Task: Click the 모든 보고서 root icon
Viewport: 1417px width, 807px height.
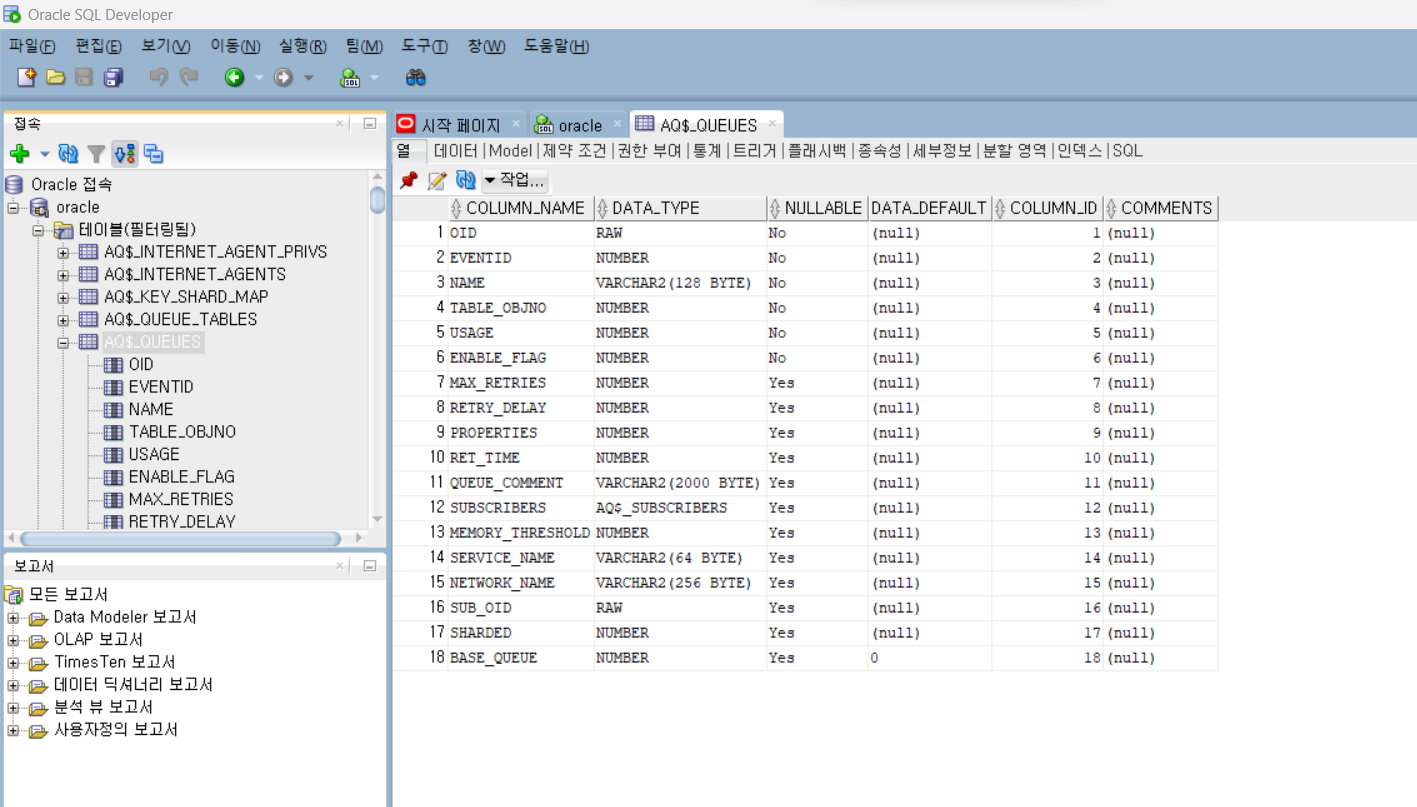Action: [x=14, y=594]
